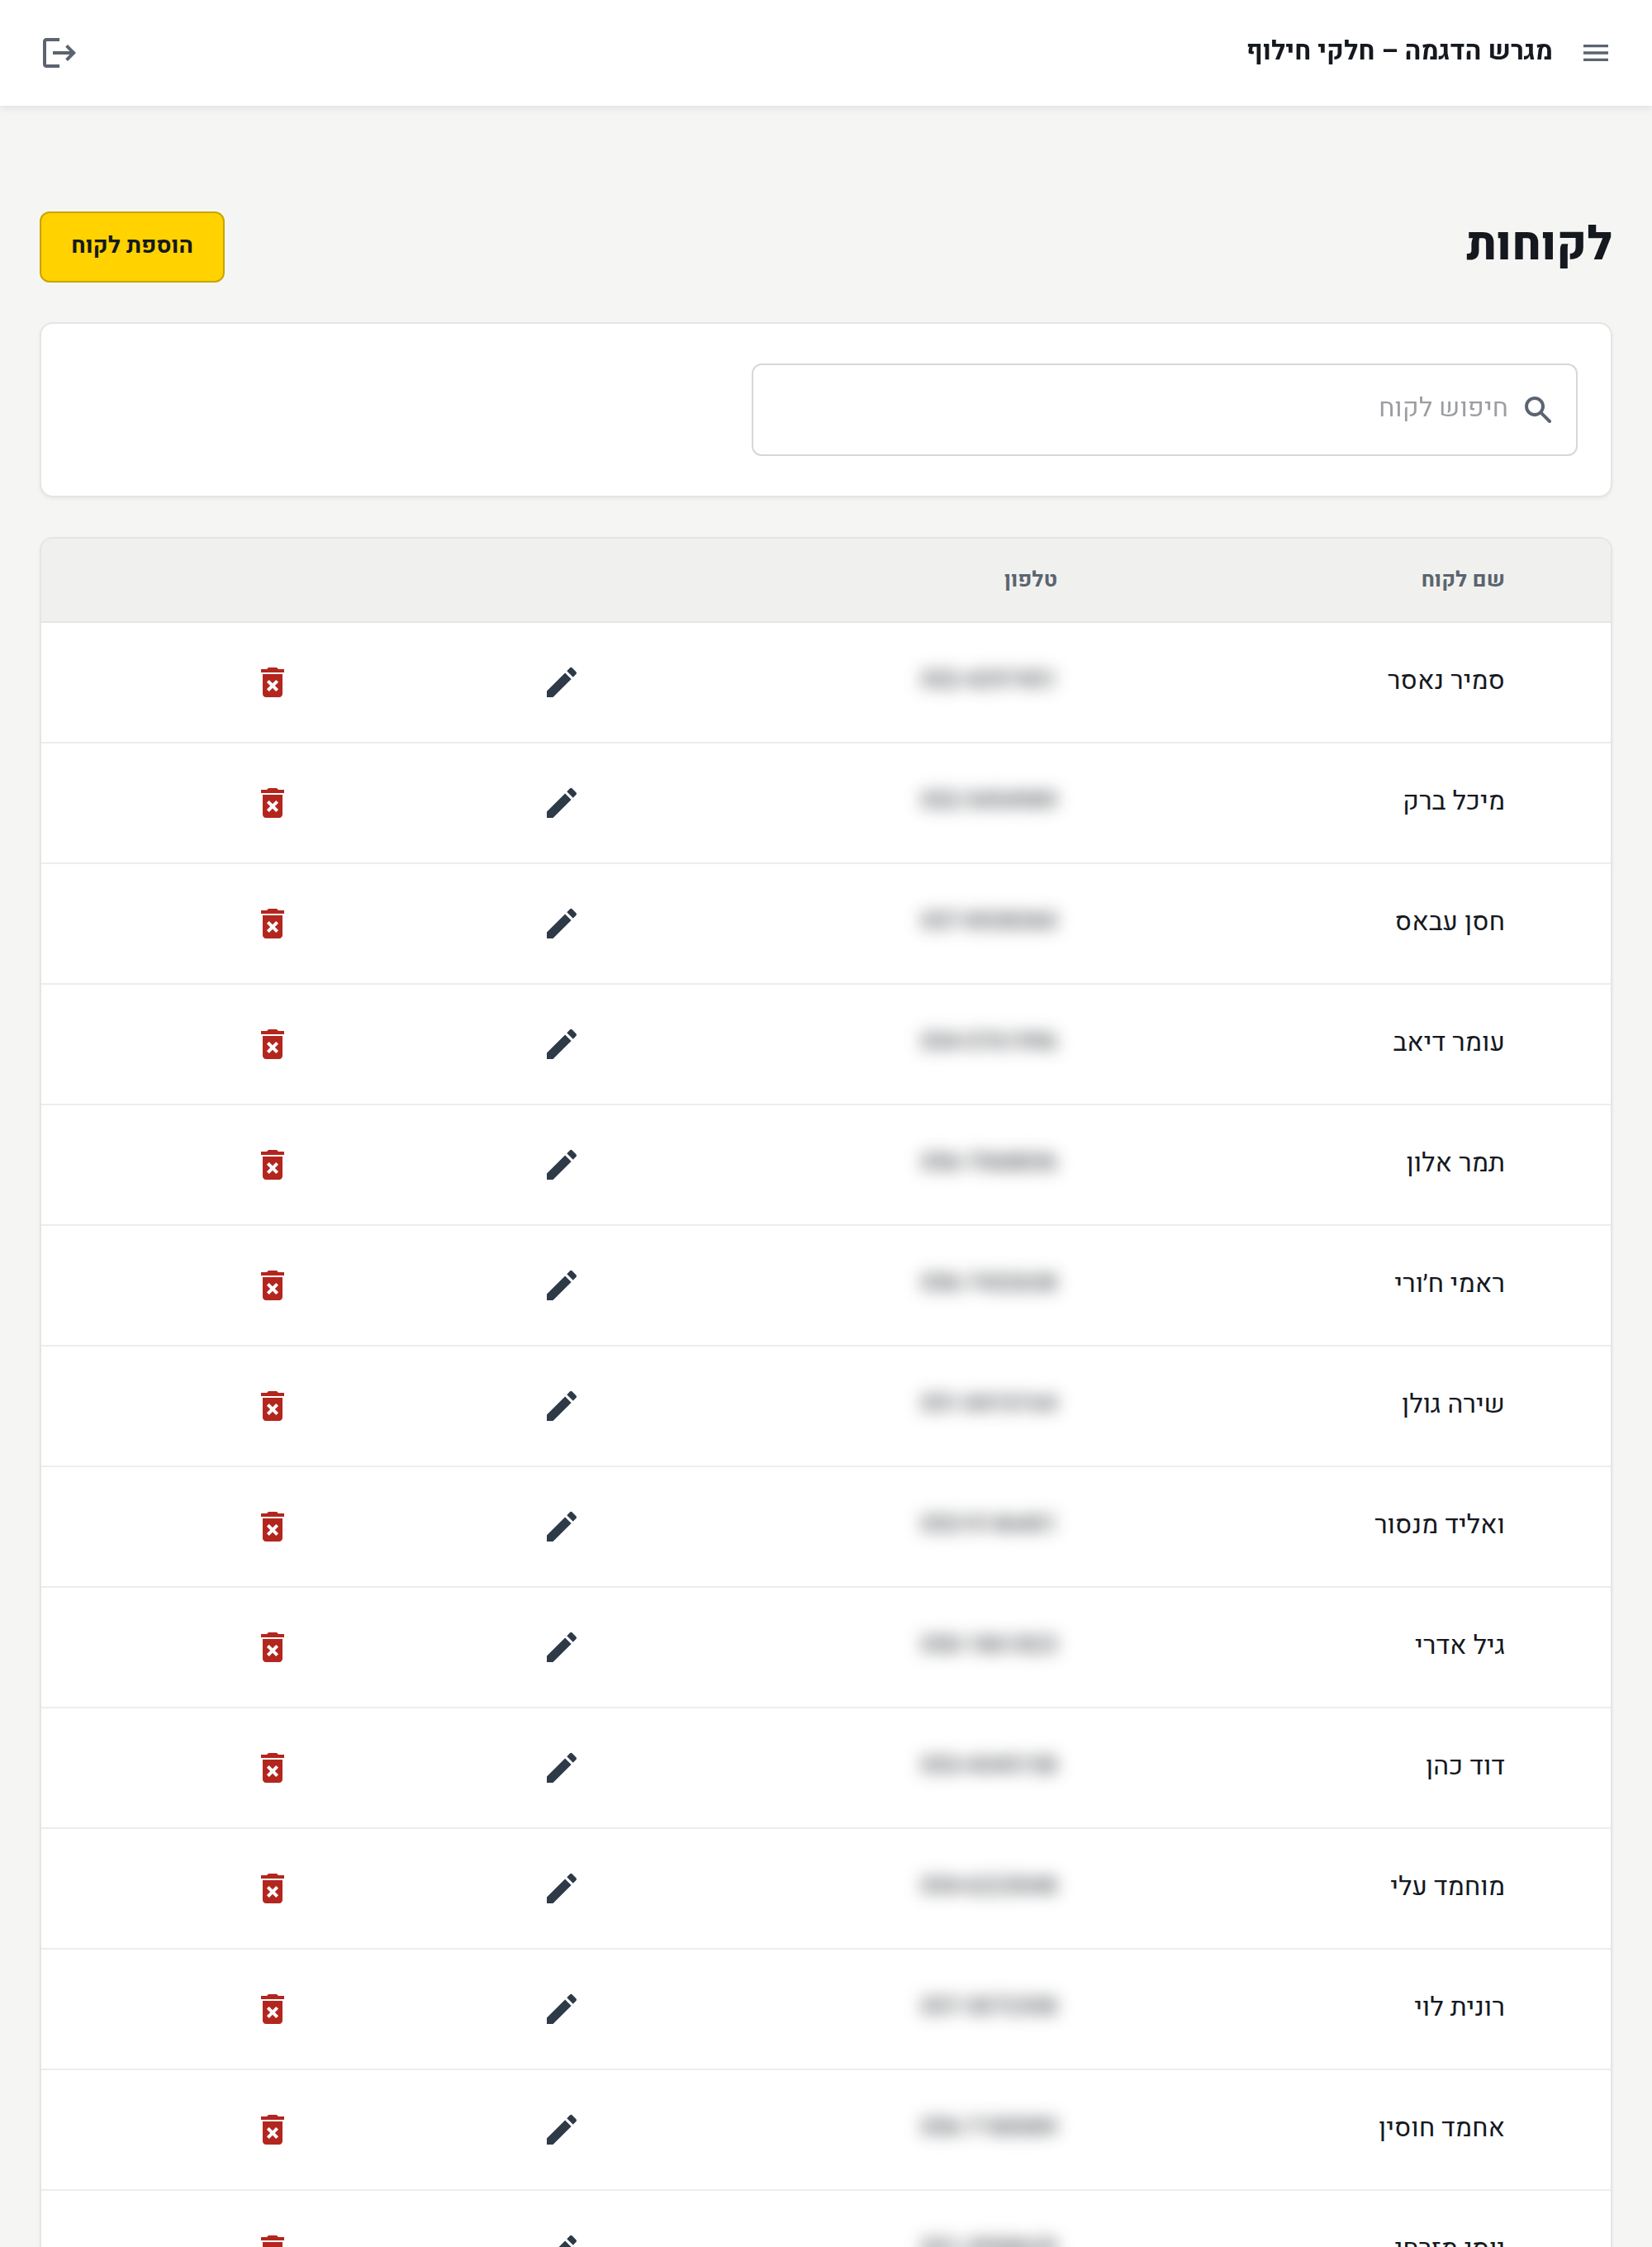Delete customer תמר אלון
The height and width of the screenshot is (2247, 1652).
click(272, 1165)
